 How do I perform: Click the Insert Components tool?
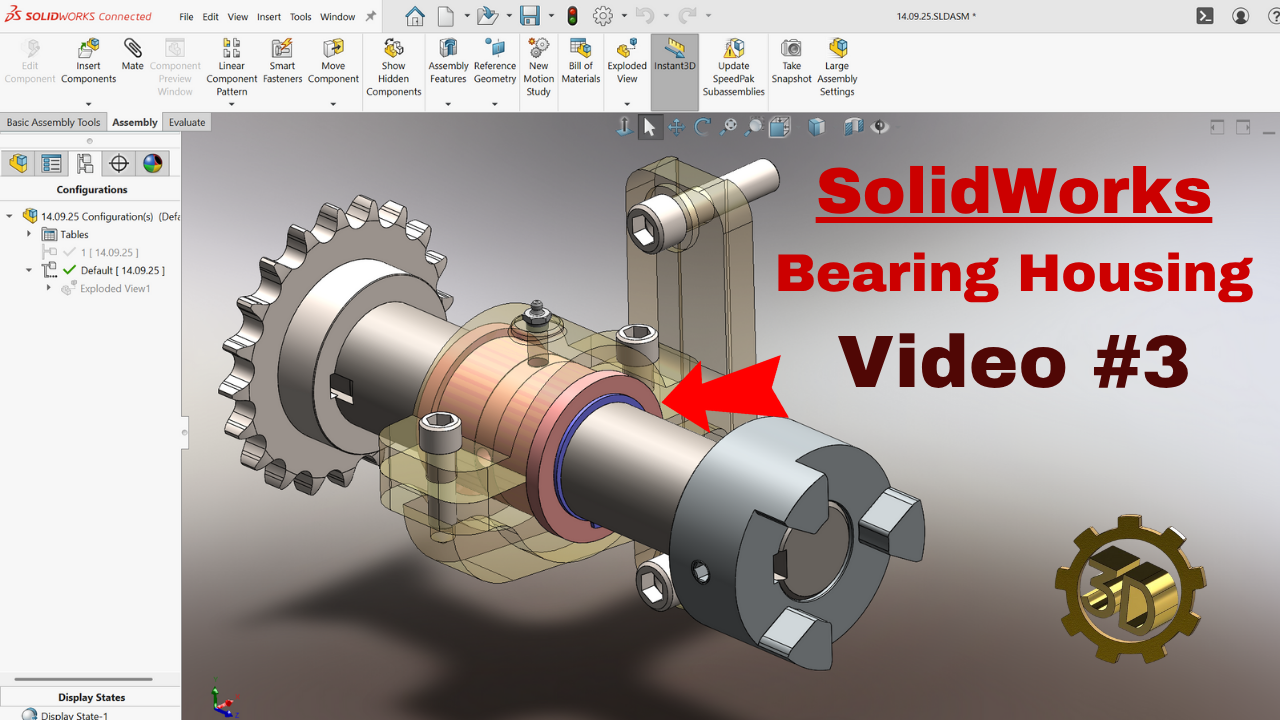[x=89, y=62]
